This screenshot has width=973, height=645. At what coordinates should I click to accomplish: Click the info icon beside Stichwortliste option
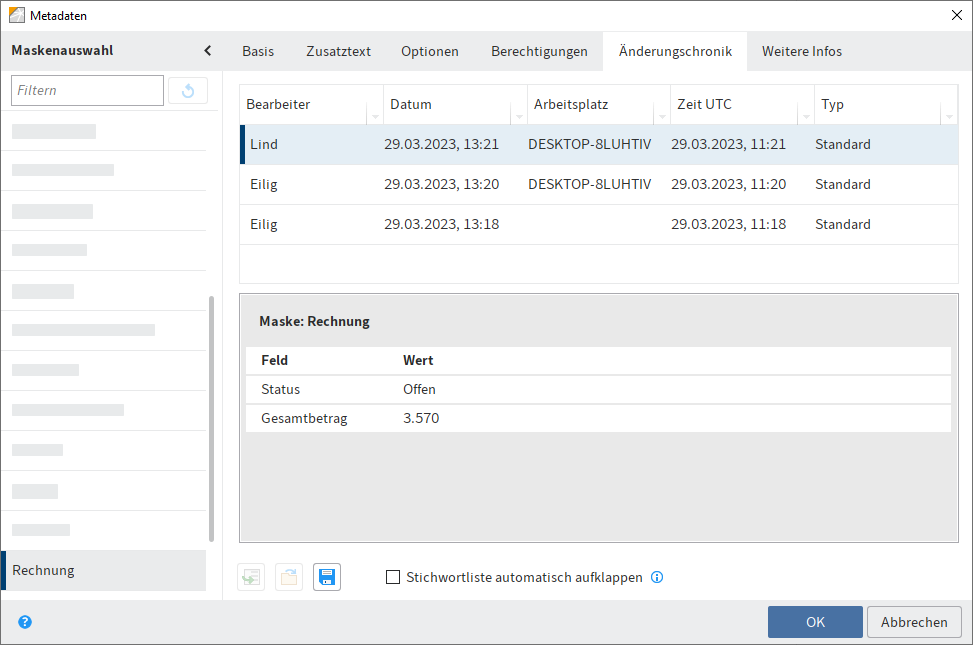click(x=657, y=576)
